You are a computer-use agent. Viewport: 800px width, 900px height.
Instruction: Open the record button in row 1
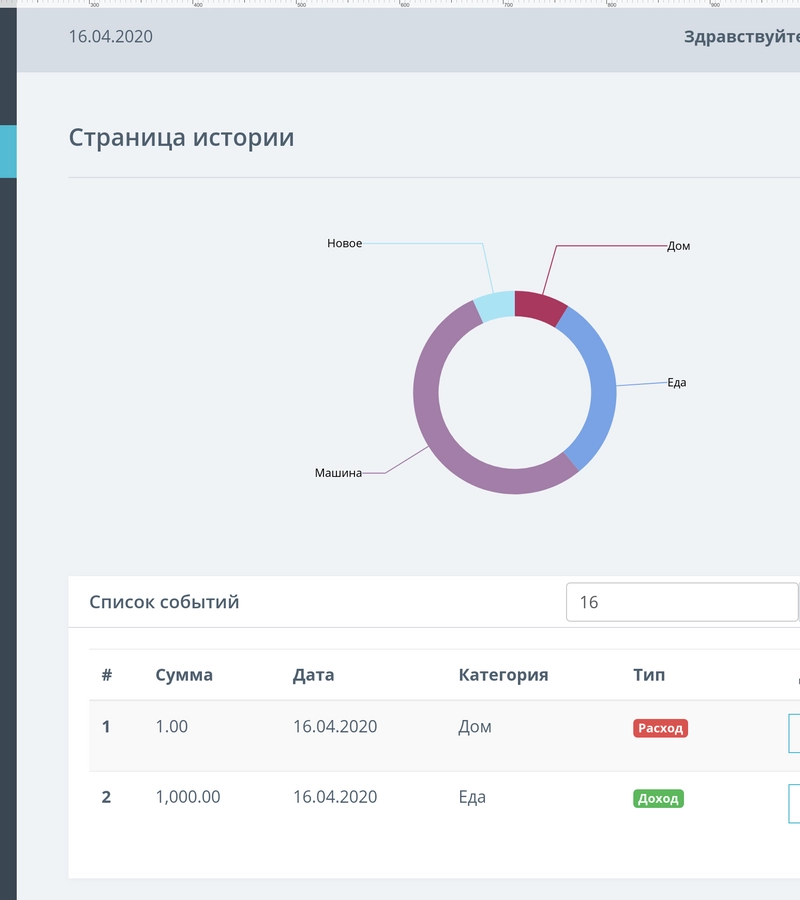click(794, 732)
